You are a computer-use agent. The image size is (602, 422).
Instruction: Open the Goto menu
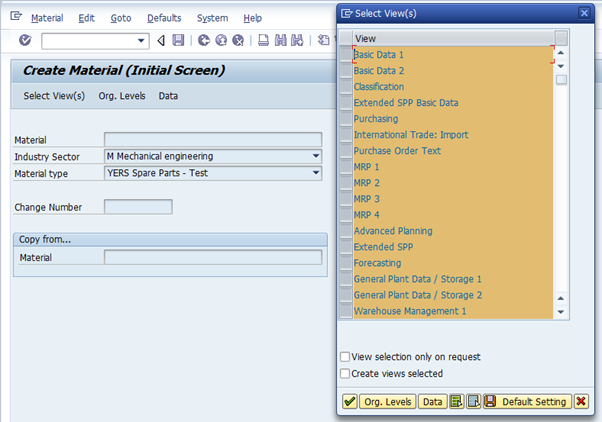coord(121,18)
